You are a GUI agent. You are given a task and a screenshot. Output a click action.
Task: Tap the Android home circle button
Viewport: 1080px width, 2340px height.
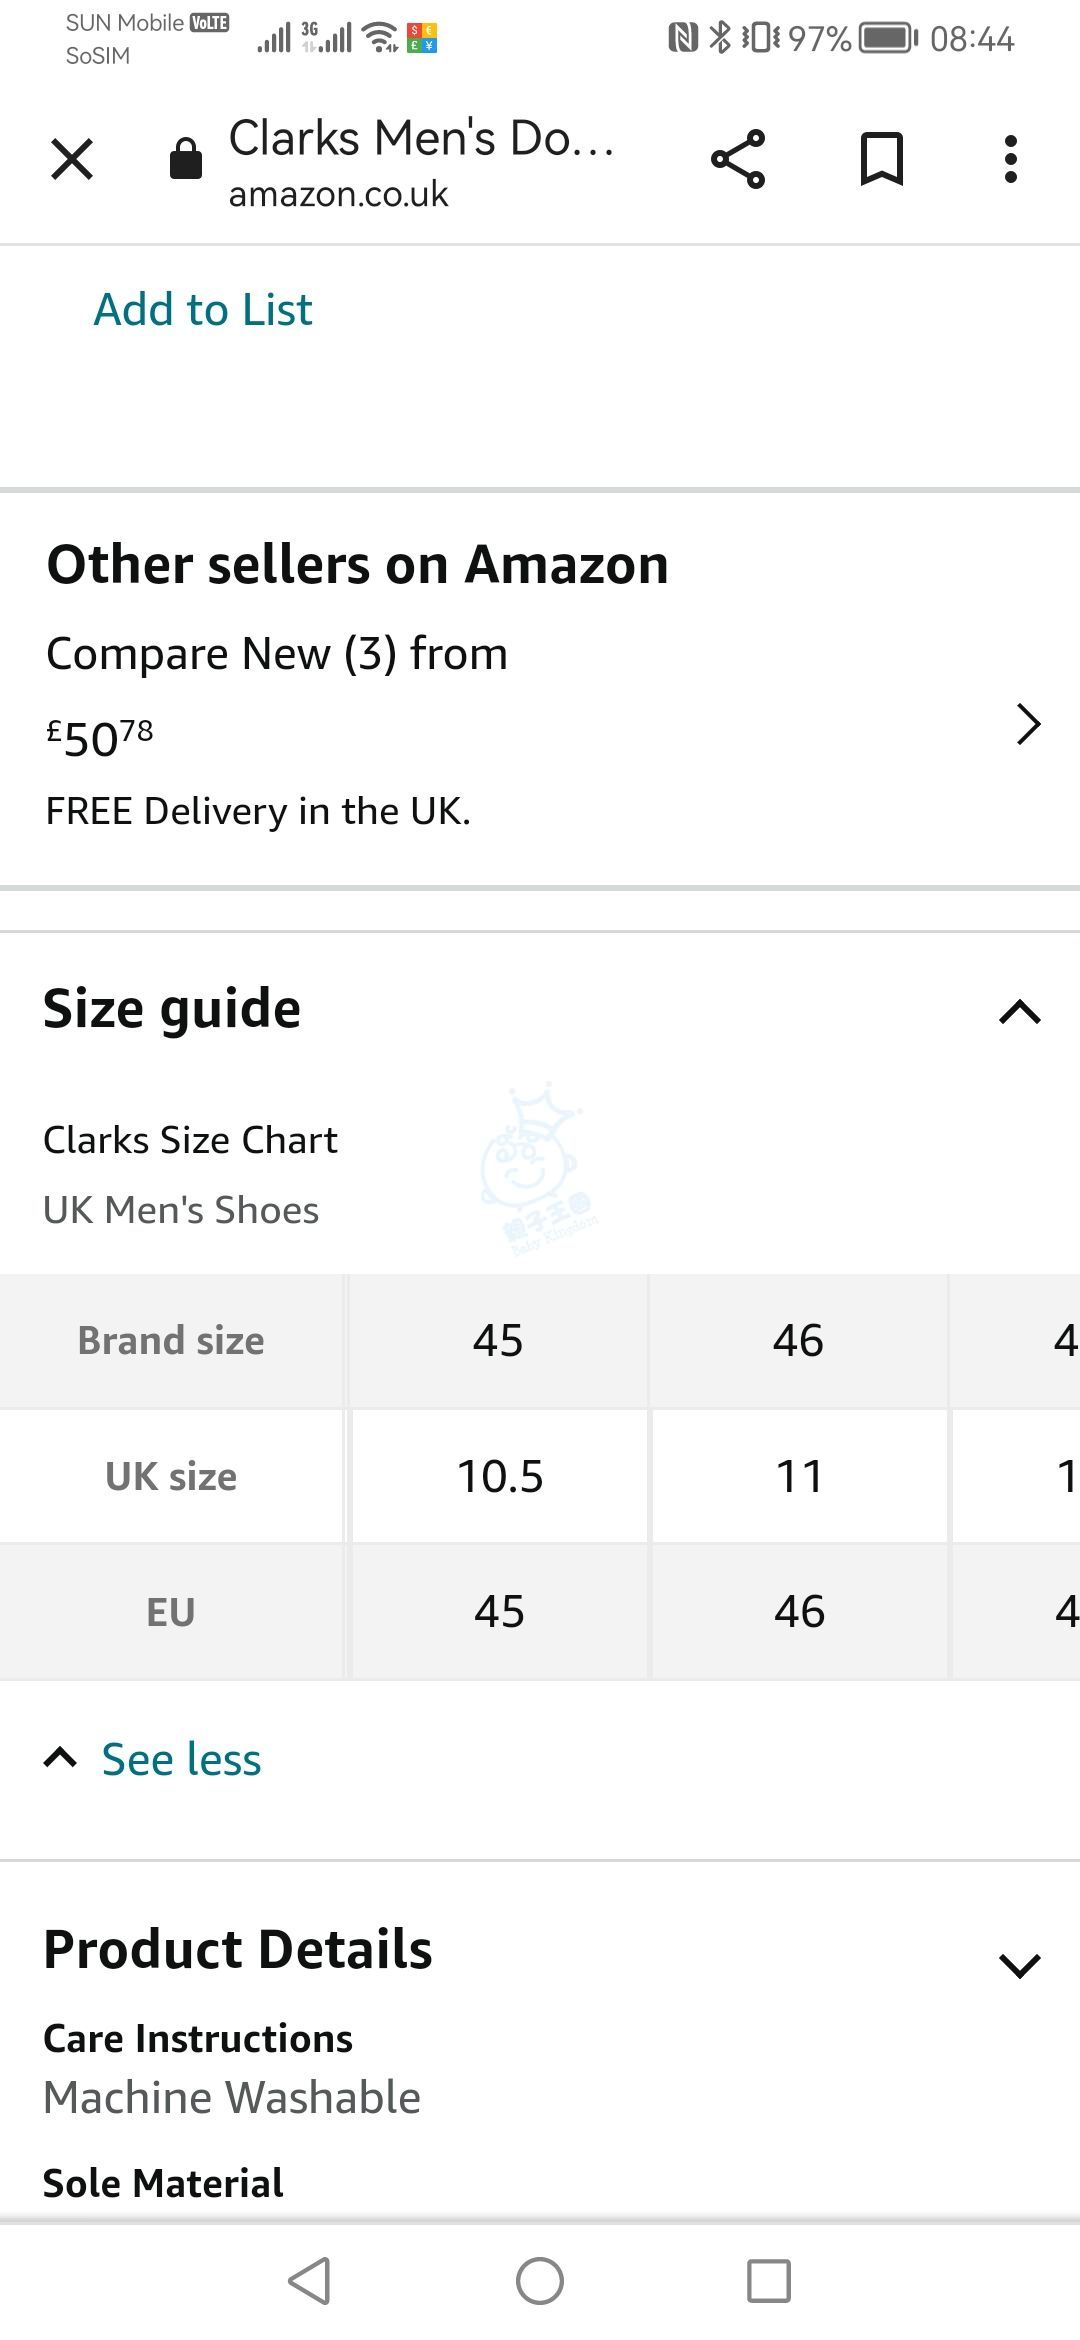coord(540,2281)
